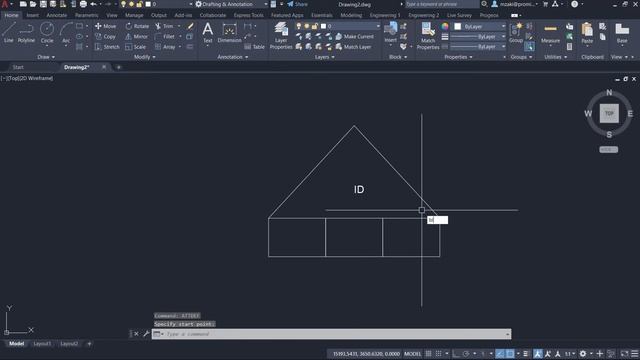Select the Dimension tool

pos(229,33)
